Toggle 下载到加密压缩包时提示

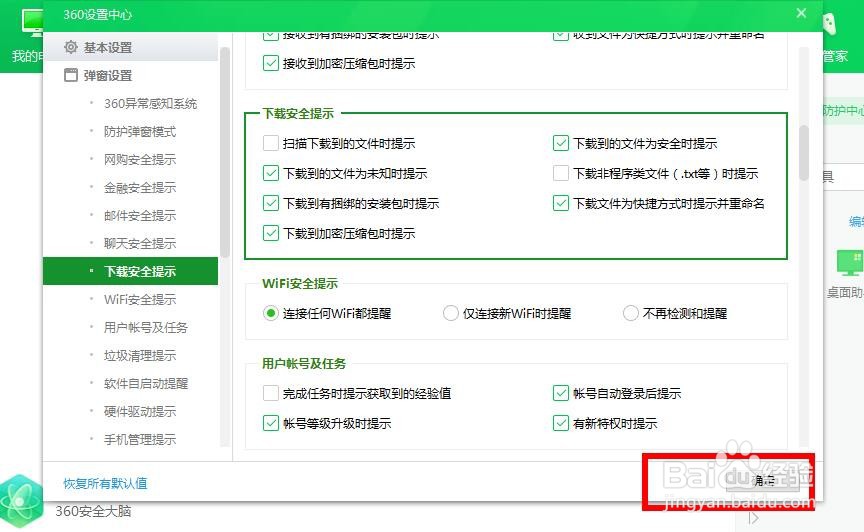(271, 233)
